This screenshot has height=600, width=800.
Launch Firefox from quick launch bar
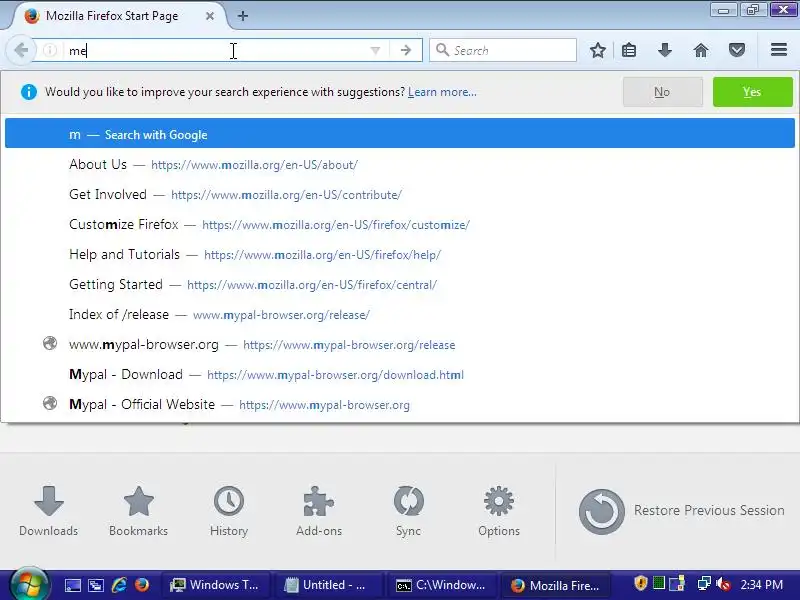pos(142,585)
